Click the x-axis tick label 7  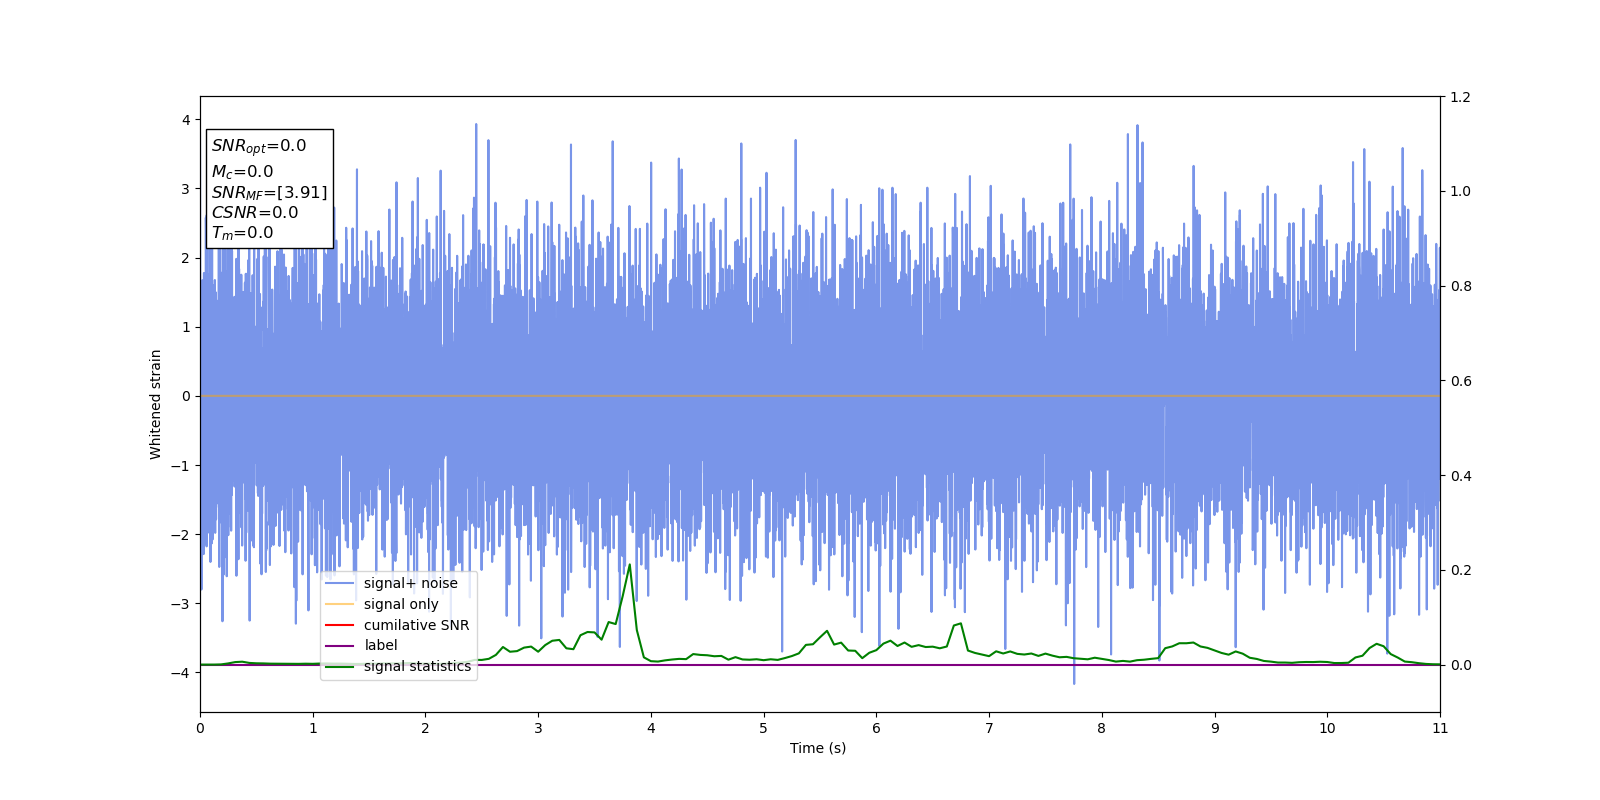[x=989, y=728]
